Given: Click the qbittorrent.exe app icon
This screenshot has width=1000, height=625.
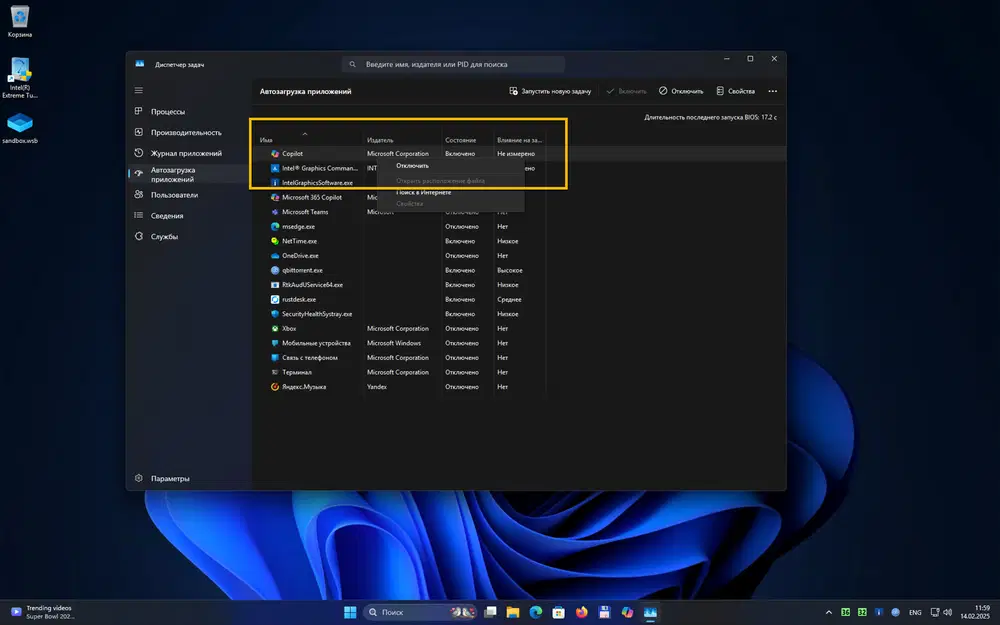Looking at the screenshot, I should [274, 270].
